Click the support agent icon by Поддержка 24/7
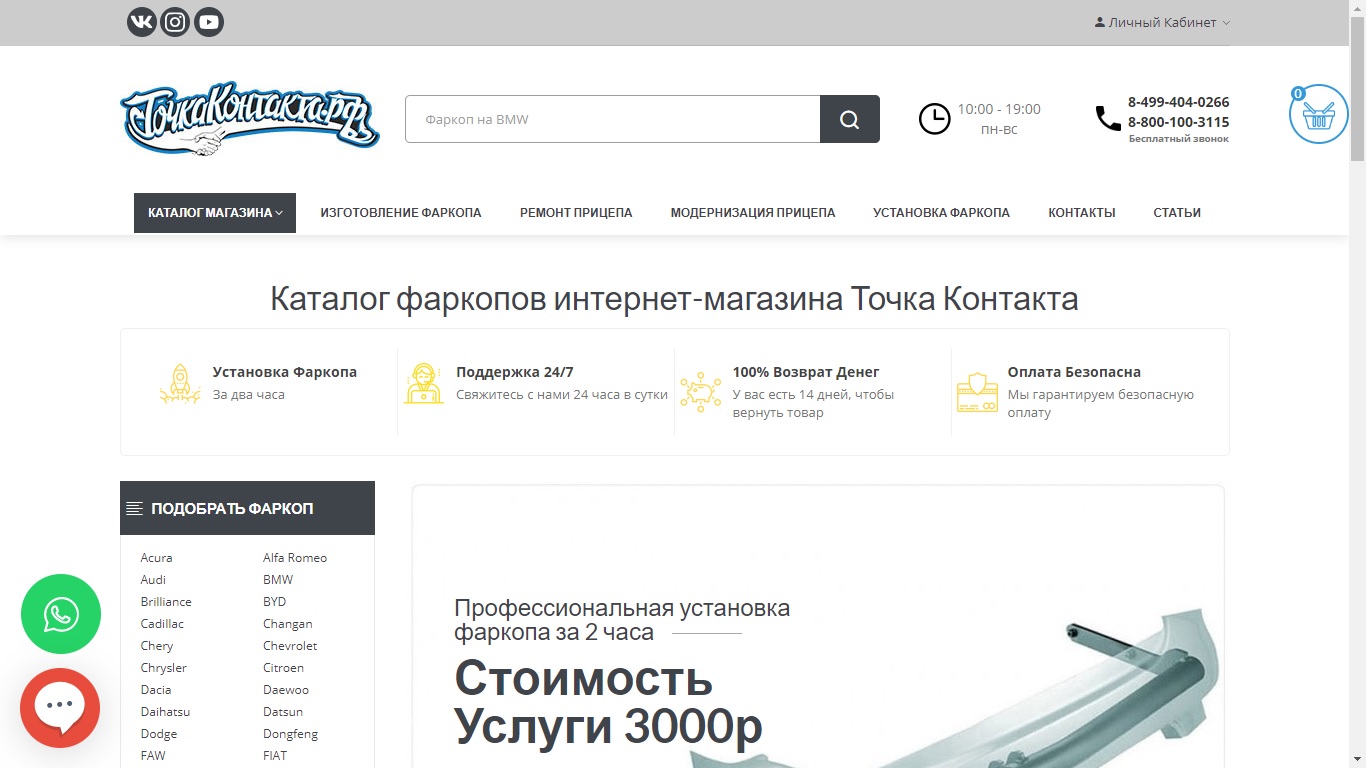Viewport: 1366px width, 768px height. pyautogui.click(x=424, y=383)
